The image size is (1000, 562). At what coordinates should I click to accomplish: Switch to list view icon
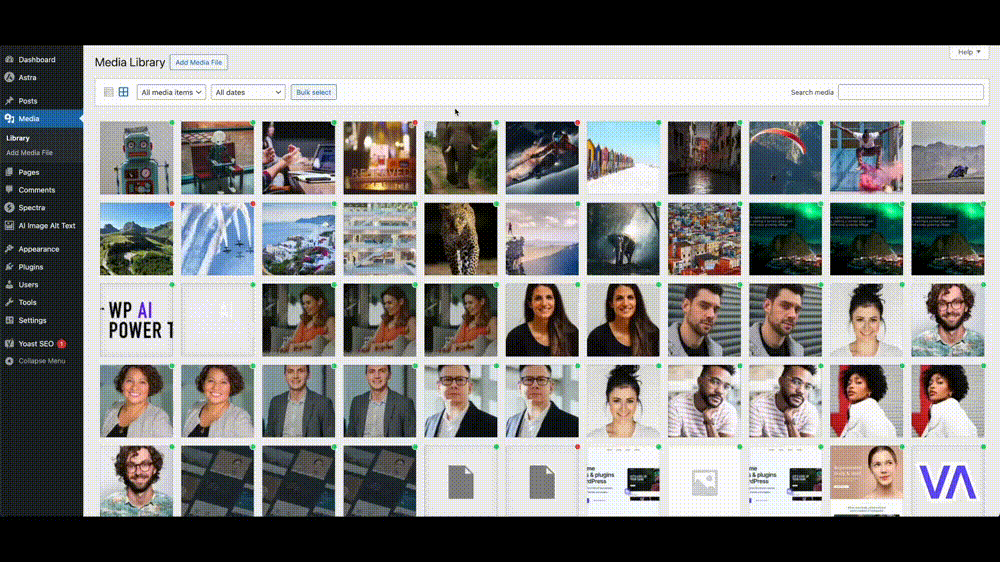coord(109,92)
